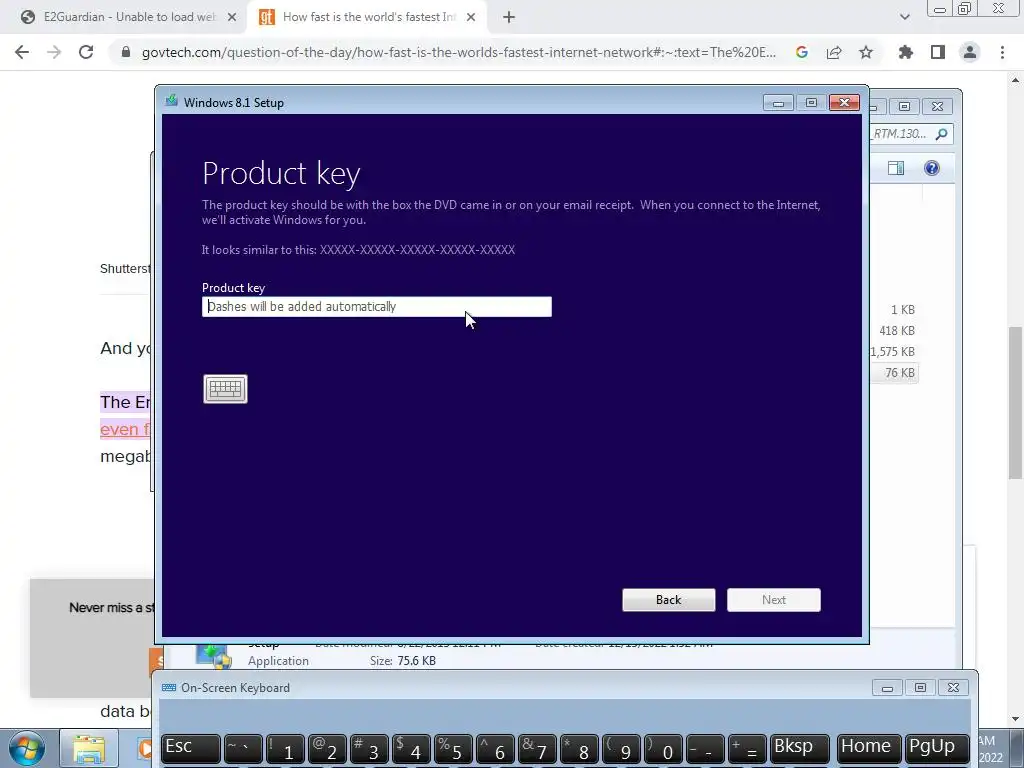1024x768 pixels.
Task: Switch to the How fast is the world's fastest tab
Action: point(369,17)
